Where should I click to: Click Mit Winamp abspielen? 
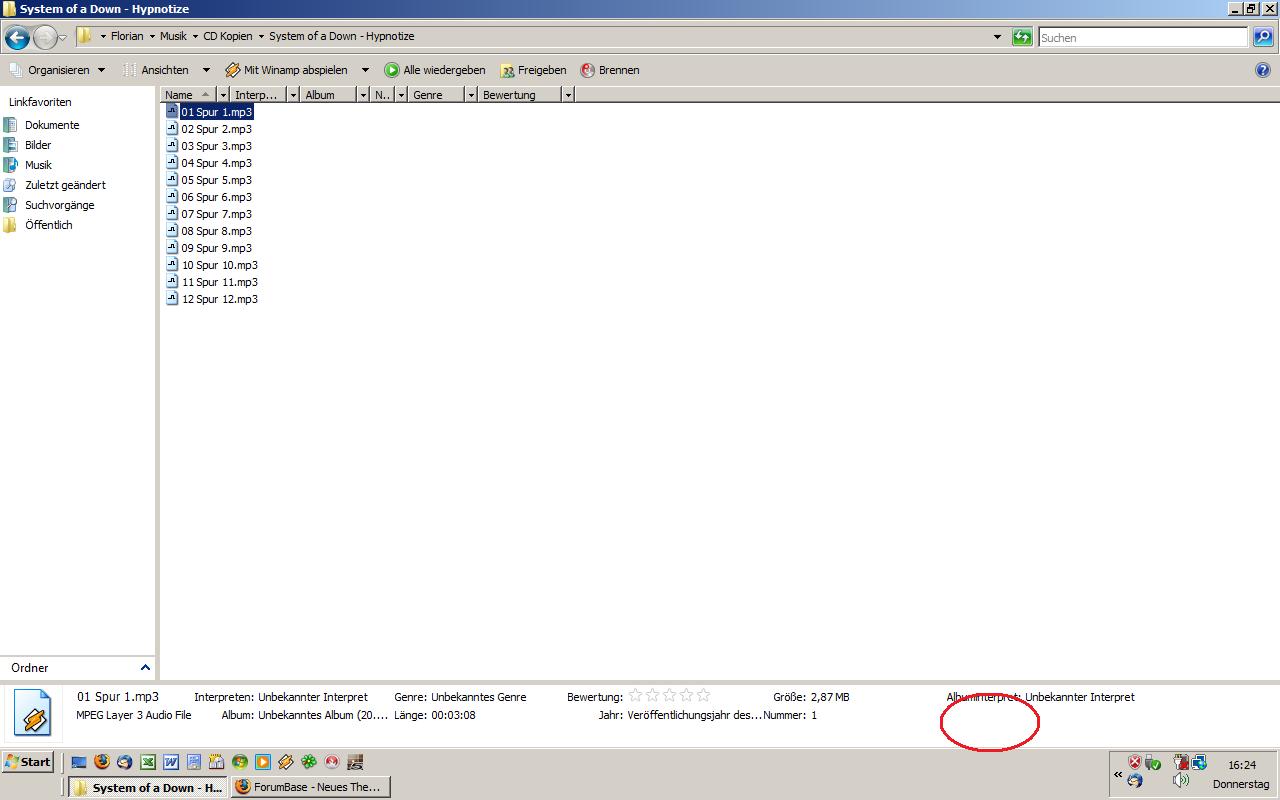[x=287, y=70]
